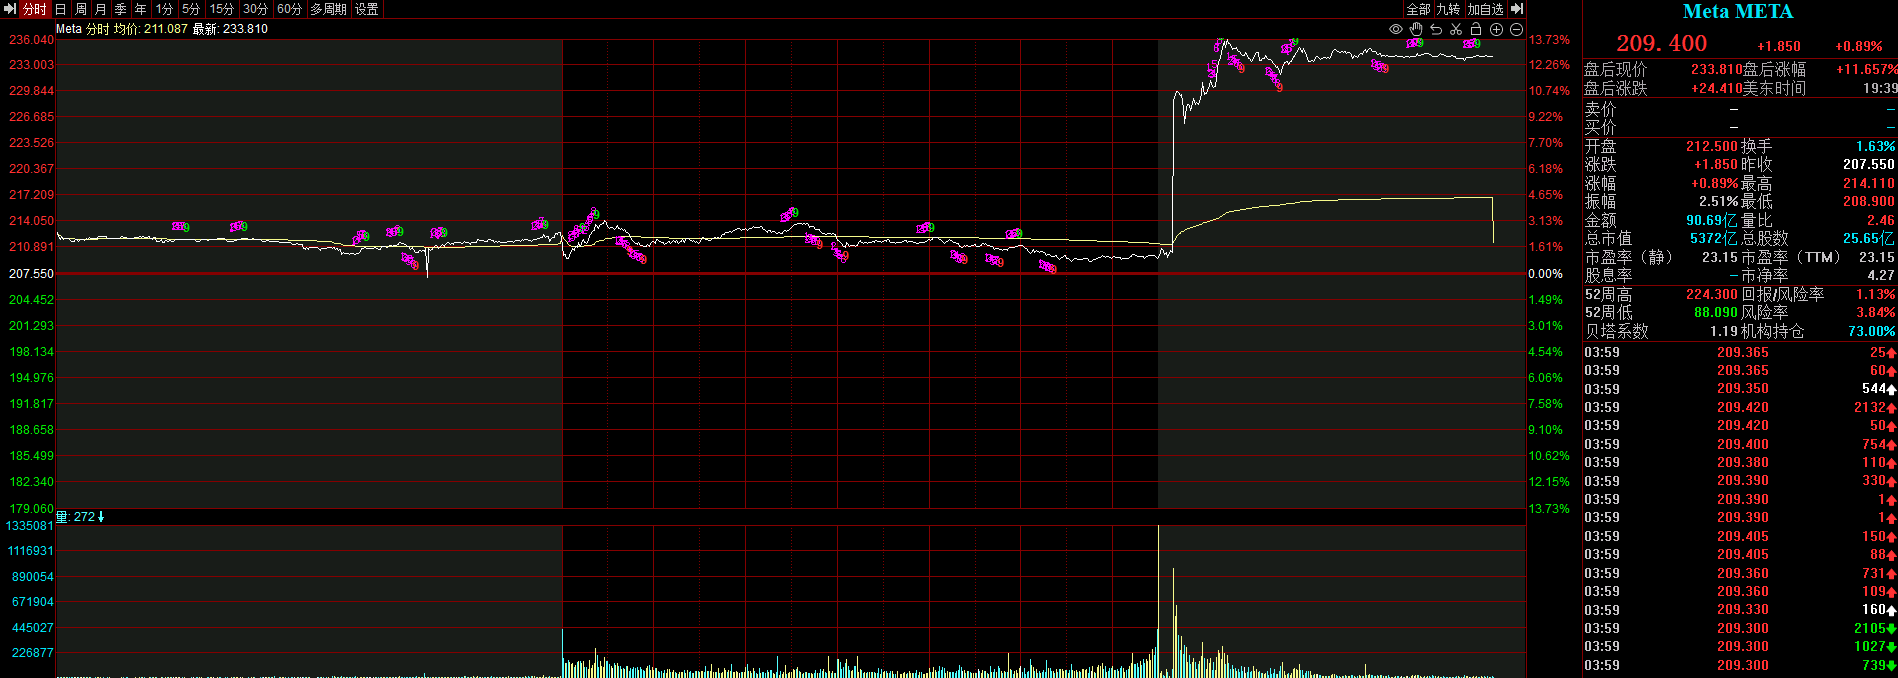
Task: Click the right collapse arrow icon beside 加自选
Action: tap(1517, 9)
